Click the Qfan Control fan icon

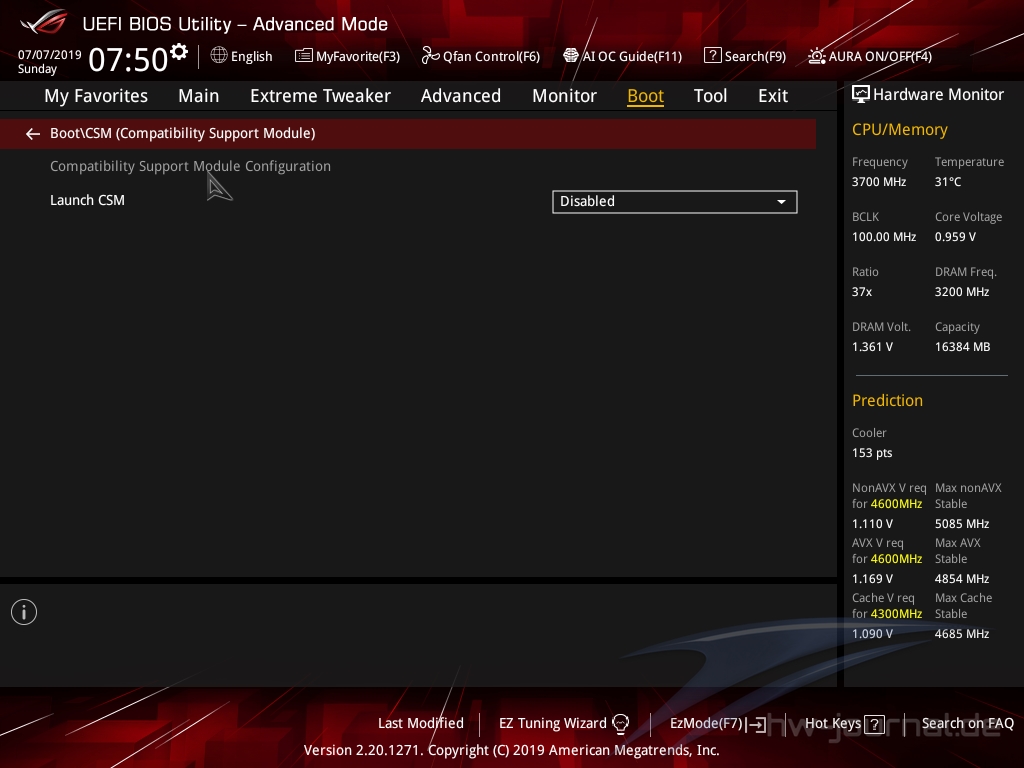(x=430, y=56)
